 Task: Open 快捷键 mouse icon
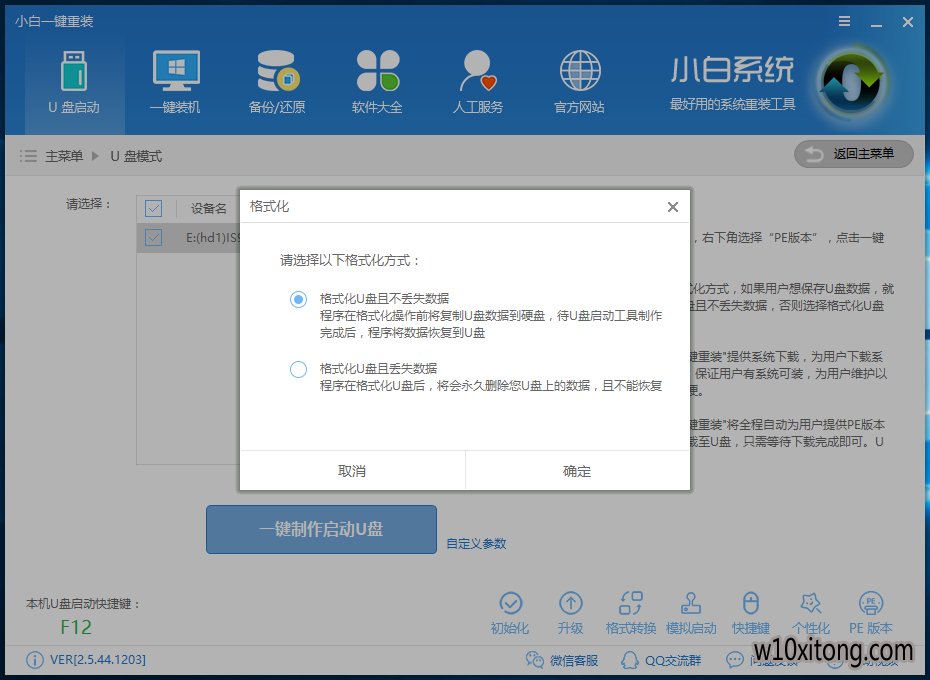750,603
